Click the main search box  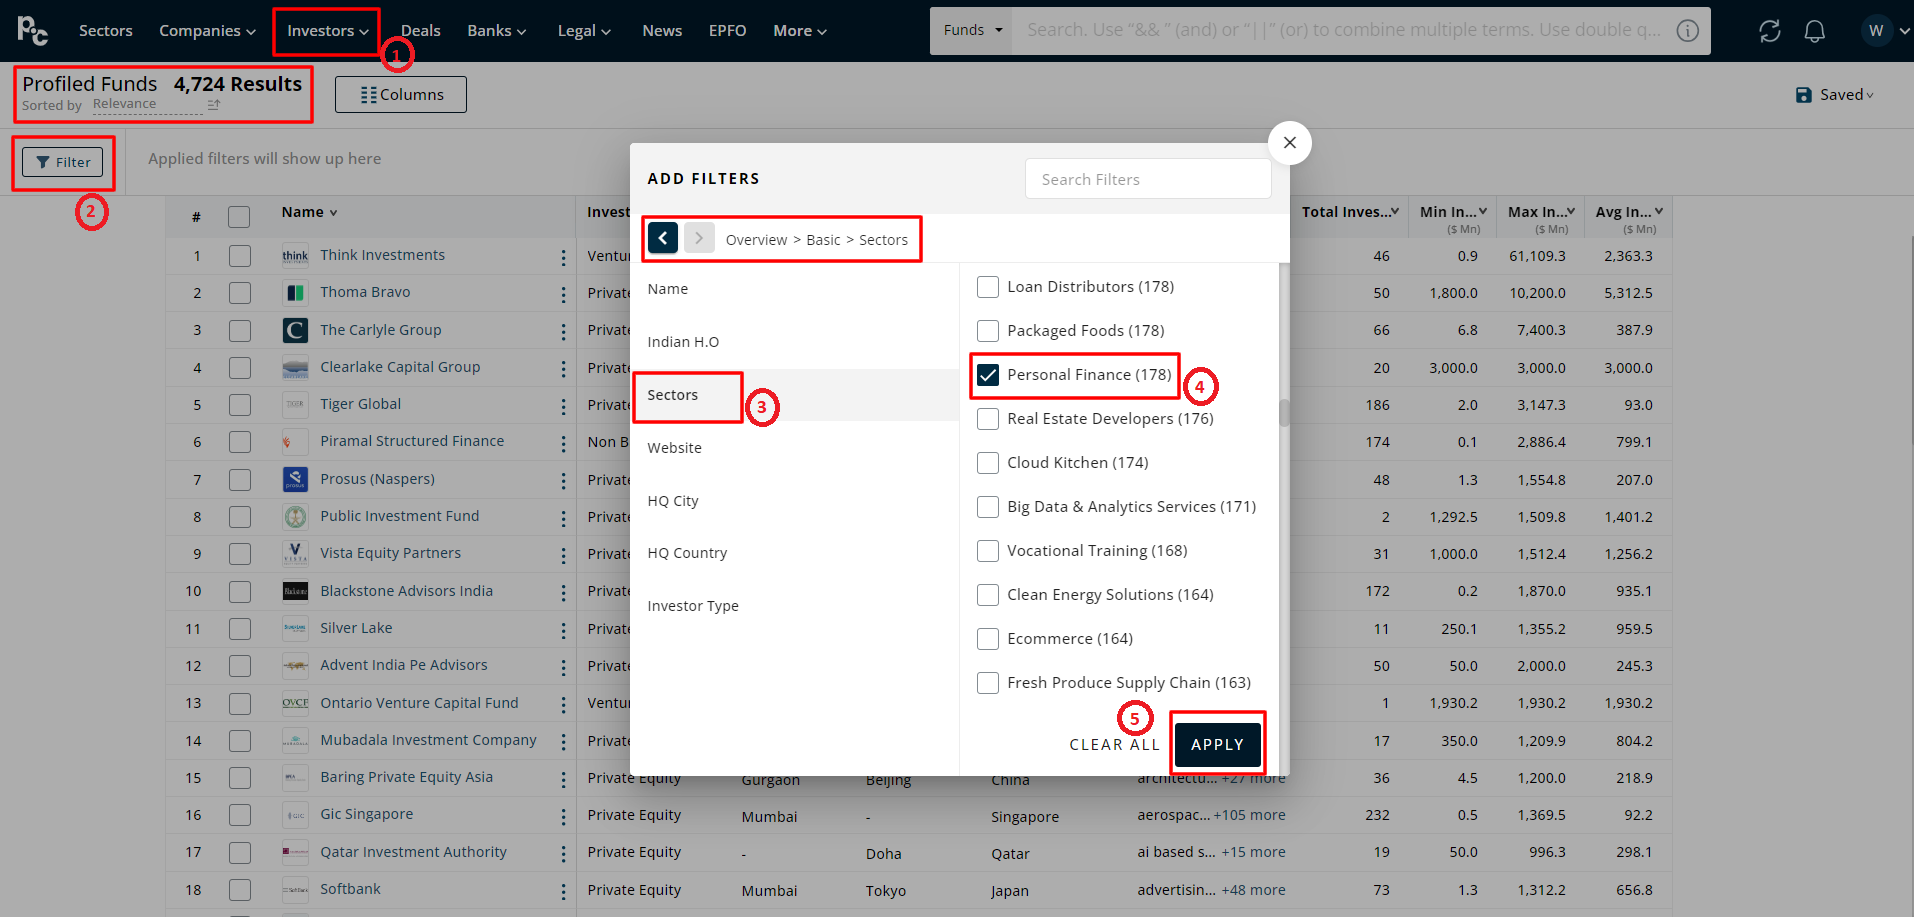coord(1345,31)
